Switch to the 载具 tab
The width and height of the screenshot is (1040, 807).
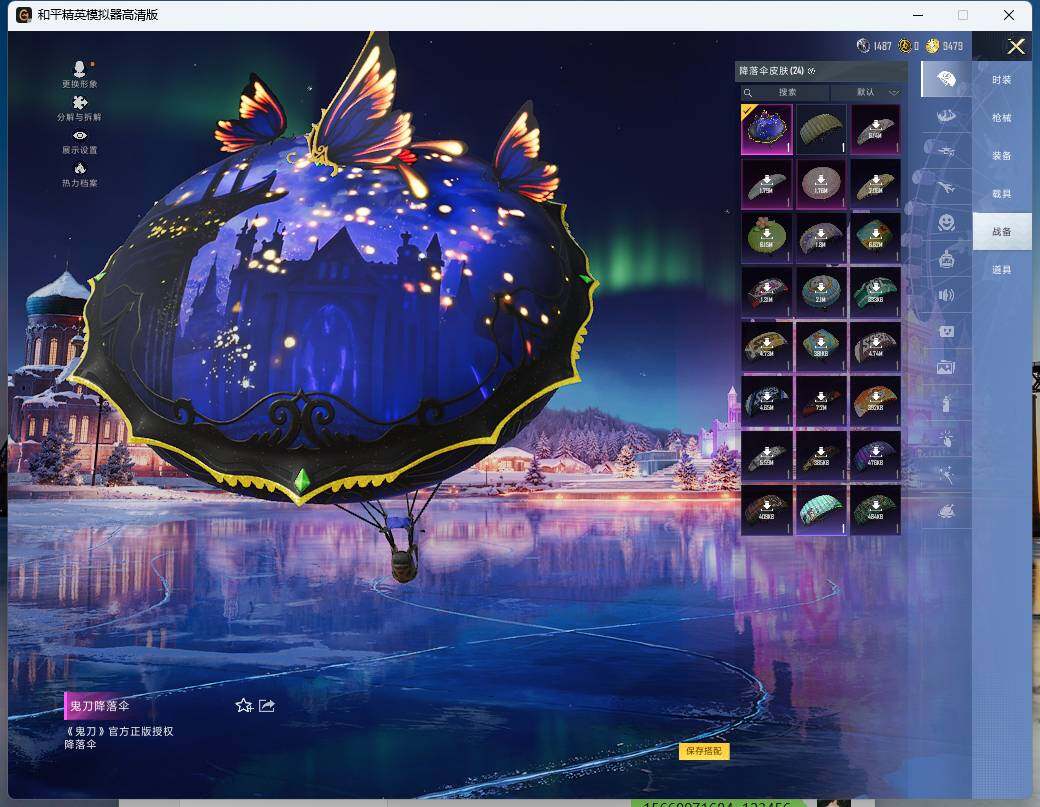(x=1002, y=194)
